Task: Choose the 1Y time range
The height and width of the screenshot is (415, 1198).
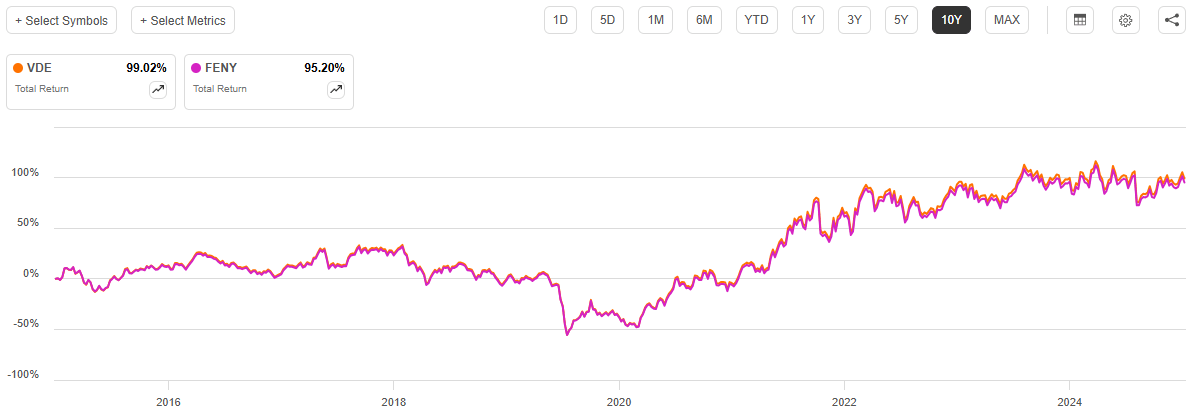Action: click(808, 20)
